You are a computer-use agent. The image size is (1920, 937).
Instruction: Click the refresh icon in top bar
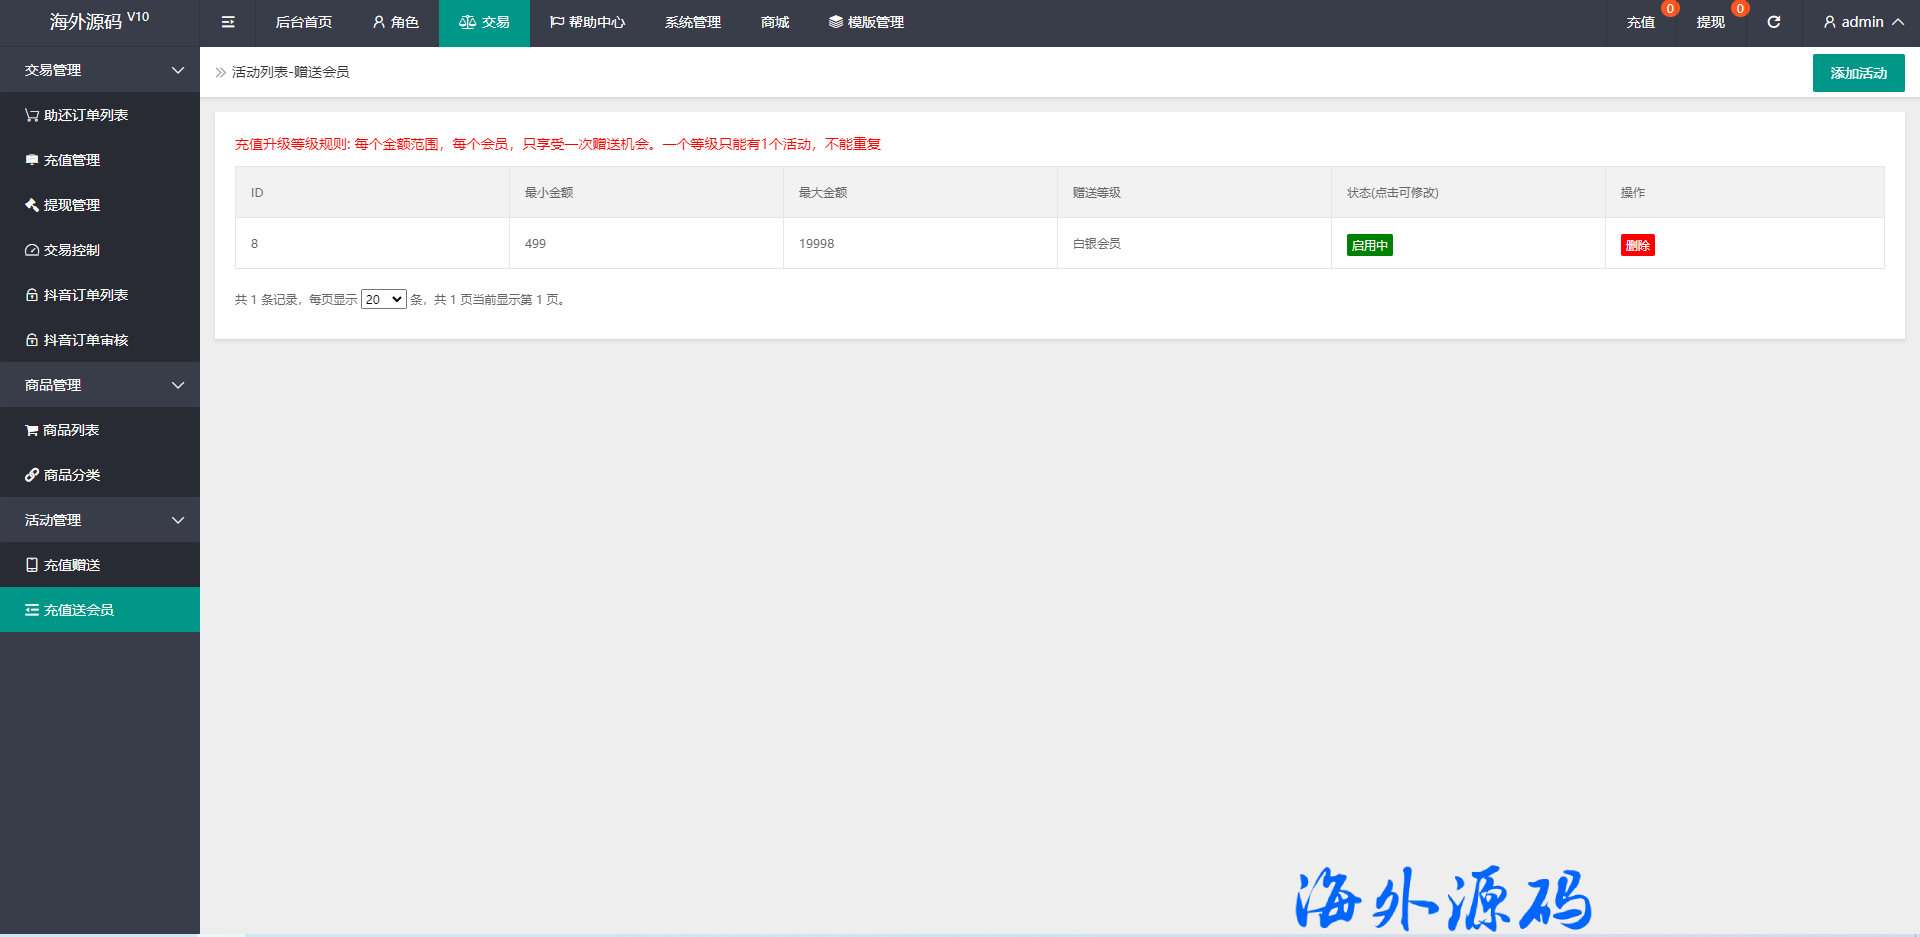click(x=1773, y=22)
